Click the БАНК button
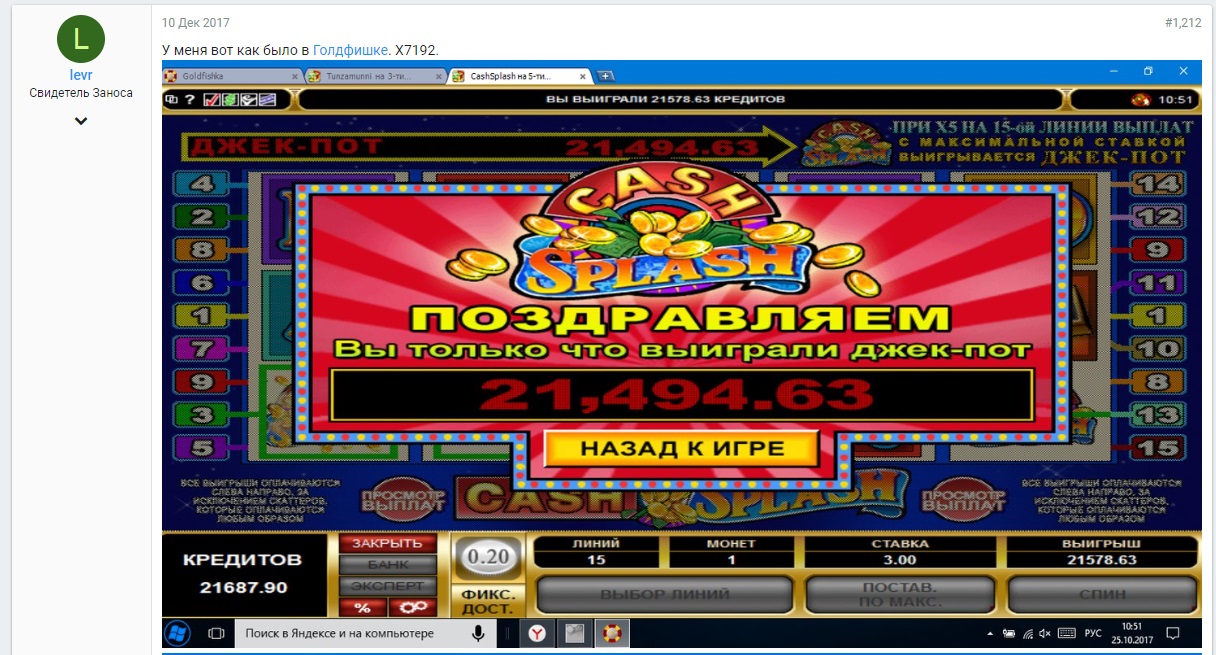 tap(388, 565)
